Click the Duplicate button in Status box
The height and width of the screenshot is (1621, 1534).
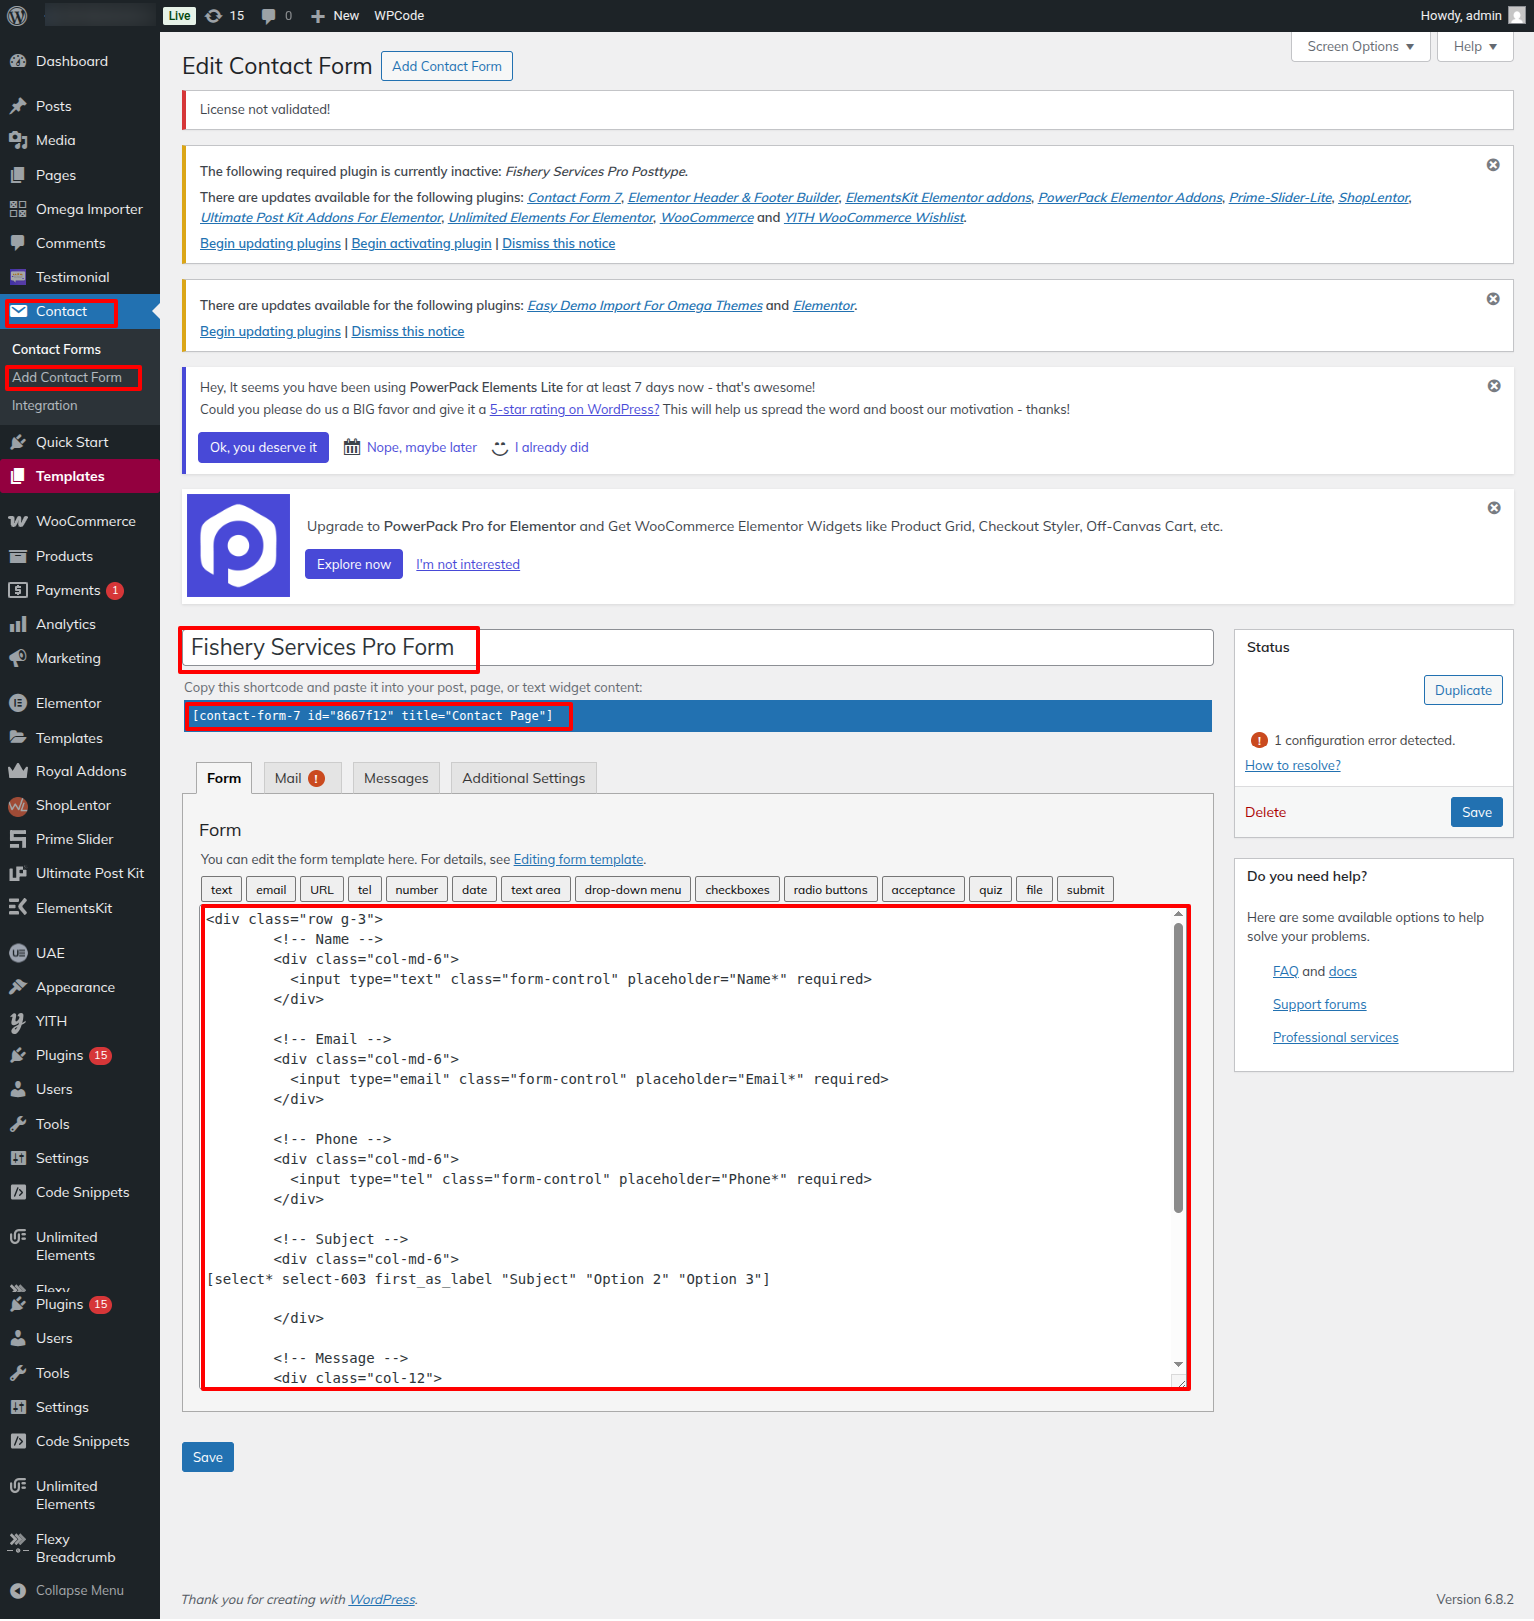coord(1462,690)
